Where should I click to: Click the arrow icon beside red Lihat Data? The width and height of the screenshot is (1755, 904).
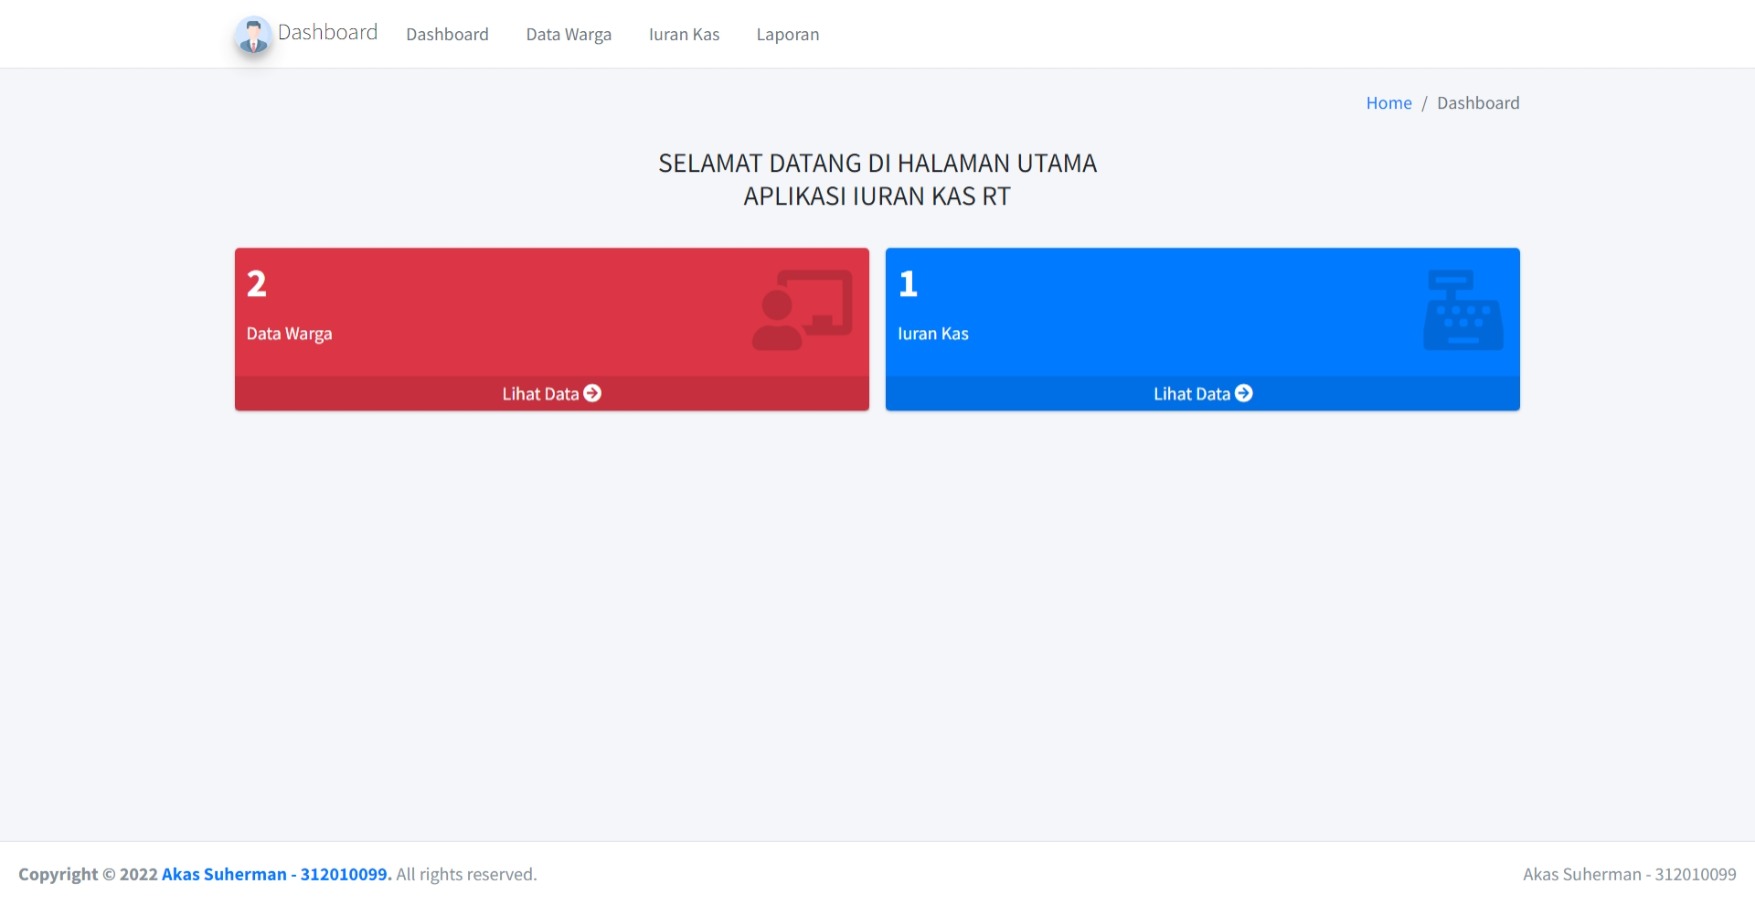[x=592, y=393]
